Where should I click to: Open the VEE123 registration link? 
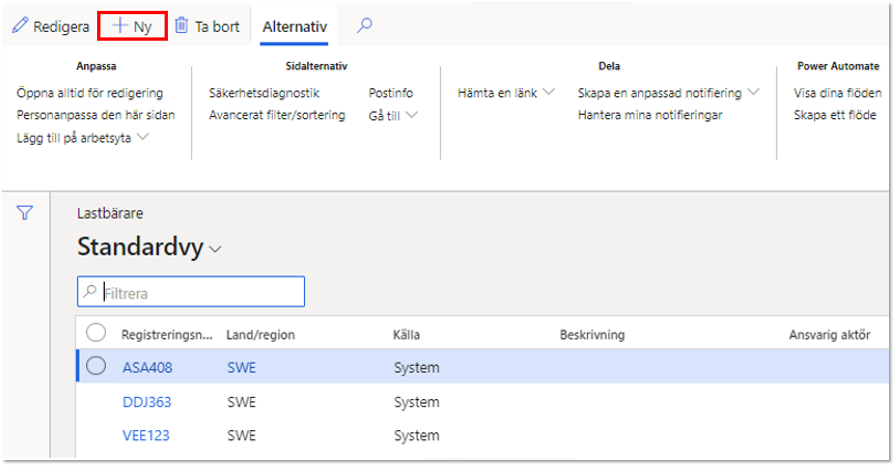pyautogui.click(x=146, y=436)
